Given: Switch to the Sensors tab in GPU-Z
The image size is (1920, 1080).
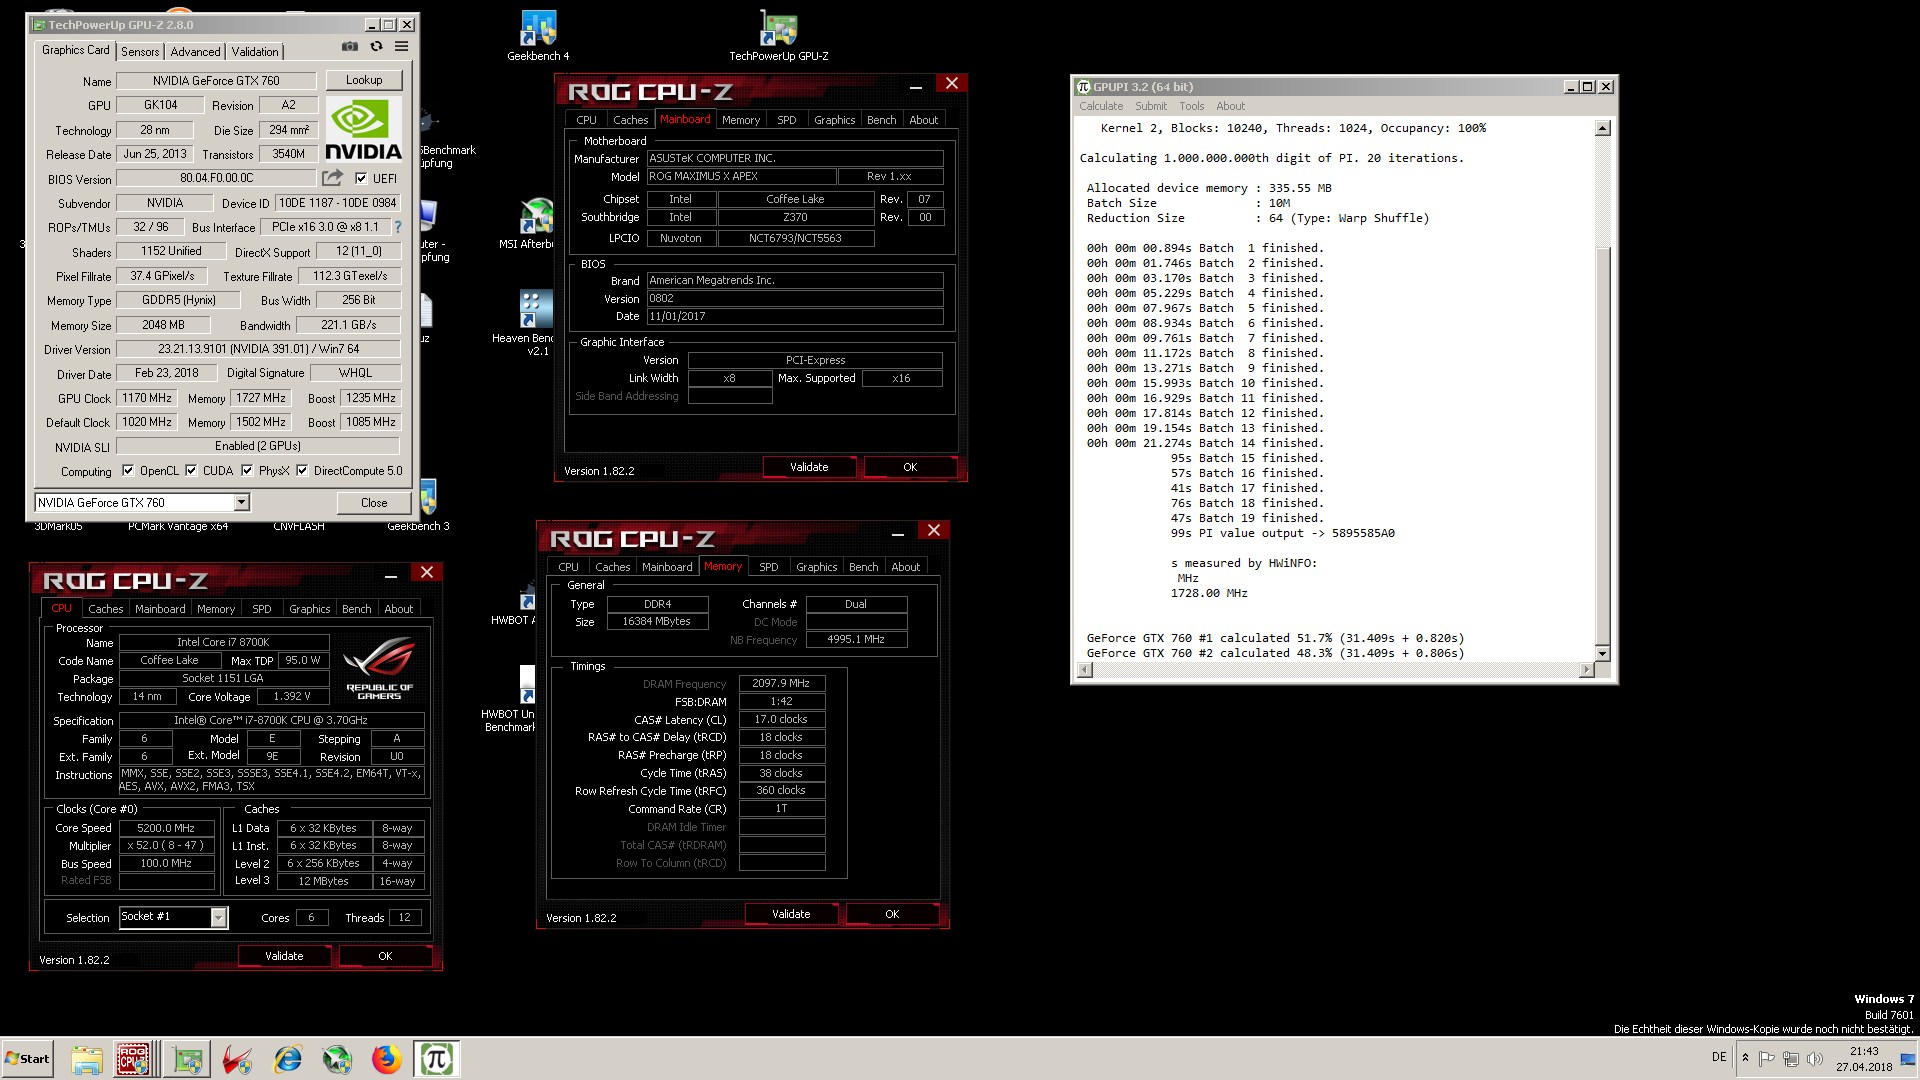Looking at the screenshot, I should (x=140, y=52).
